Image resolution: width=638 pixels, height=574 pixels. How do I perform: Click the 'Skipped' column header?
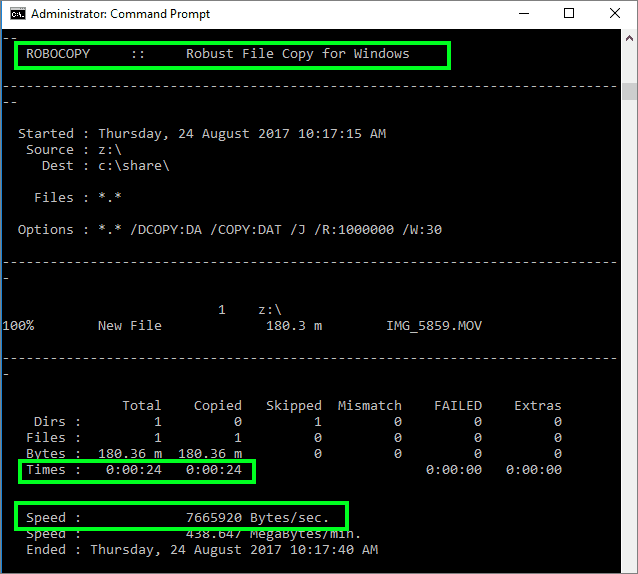(293, 406)
